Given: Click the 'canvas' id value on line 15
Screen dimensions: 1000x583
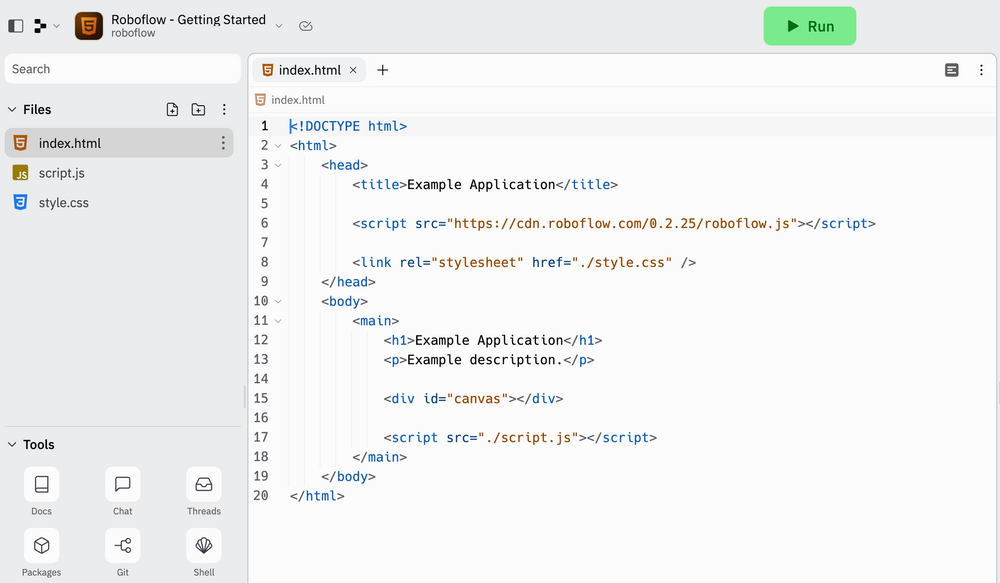Looking at the screenshot, I should [478, 399].
